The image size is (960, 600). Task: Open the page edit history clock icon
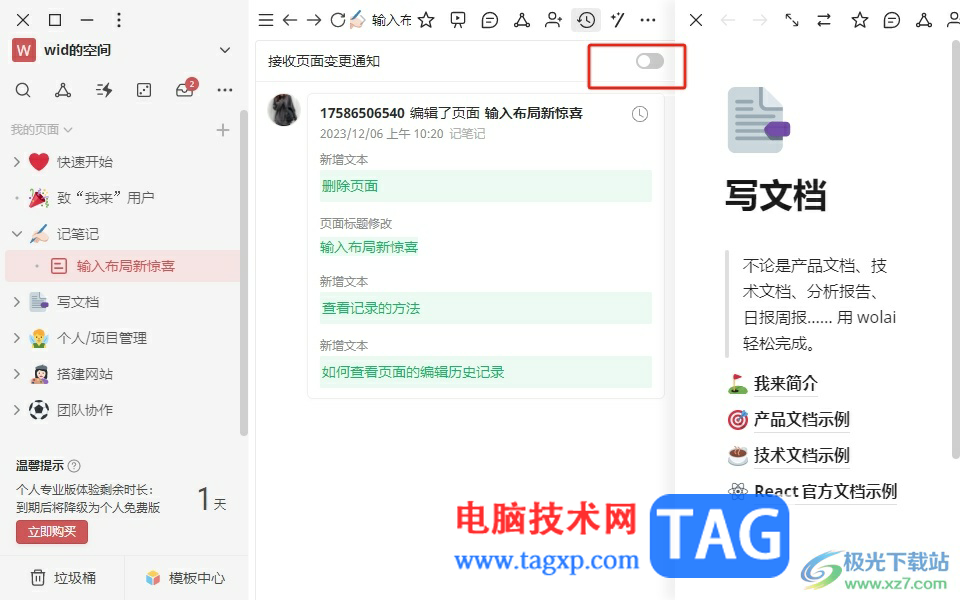tap(586, 20)
